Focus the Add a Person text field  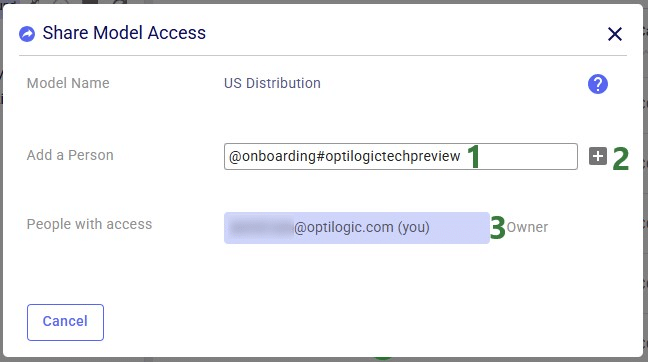coord(400,156)
